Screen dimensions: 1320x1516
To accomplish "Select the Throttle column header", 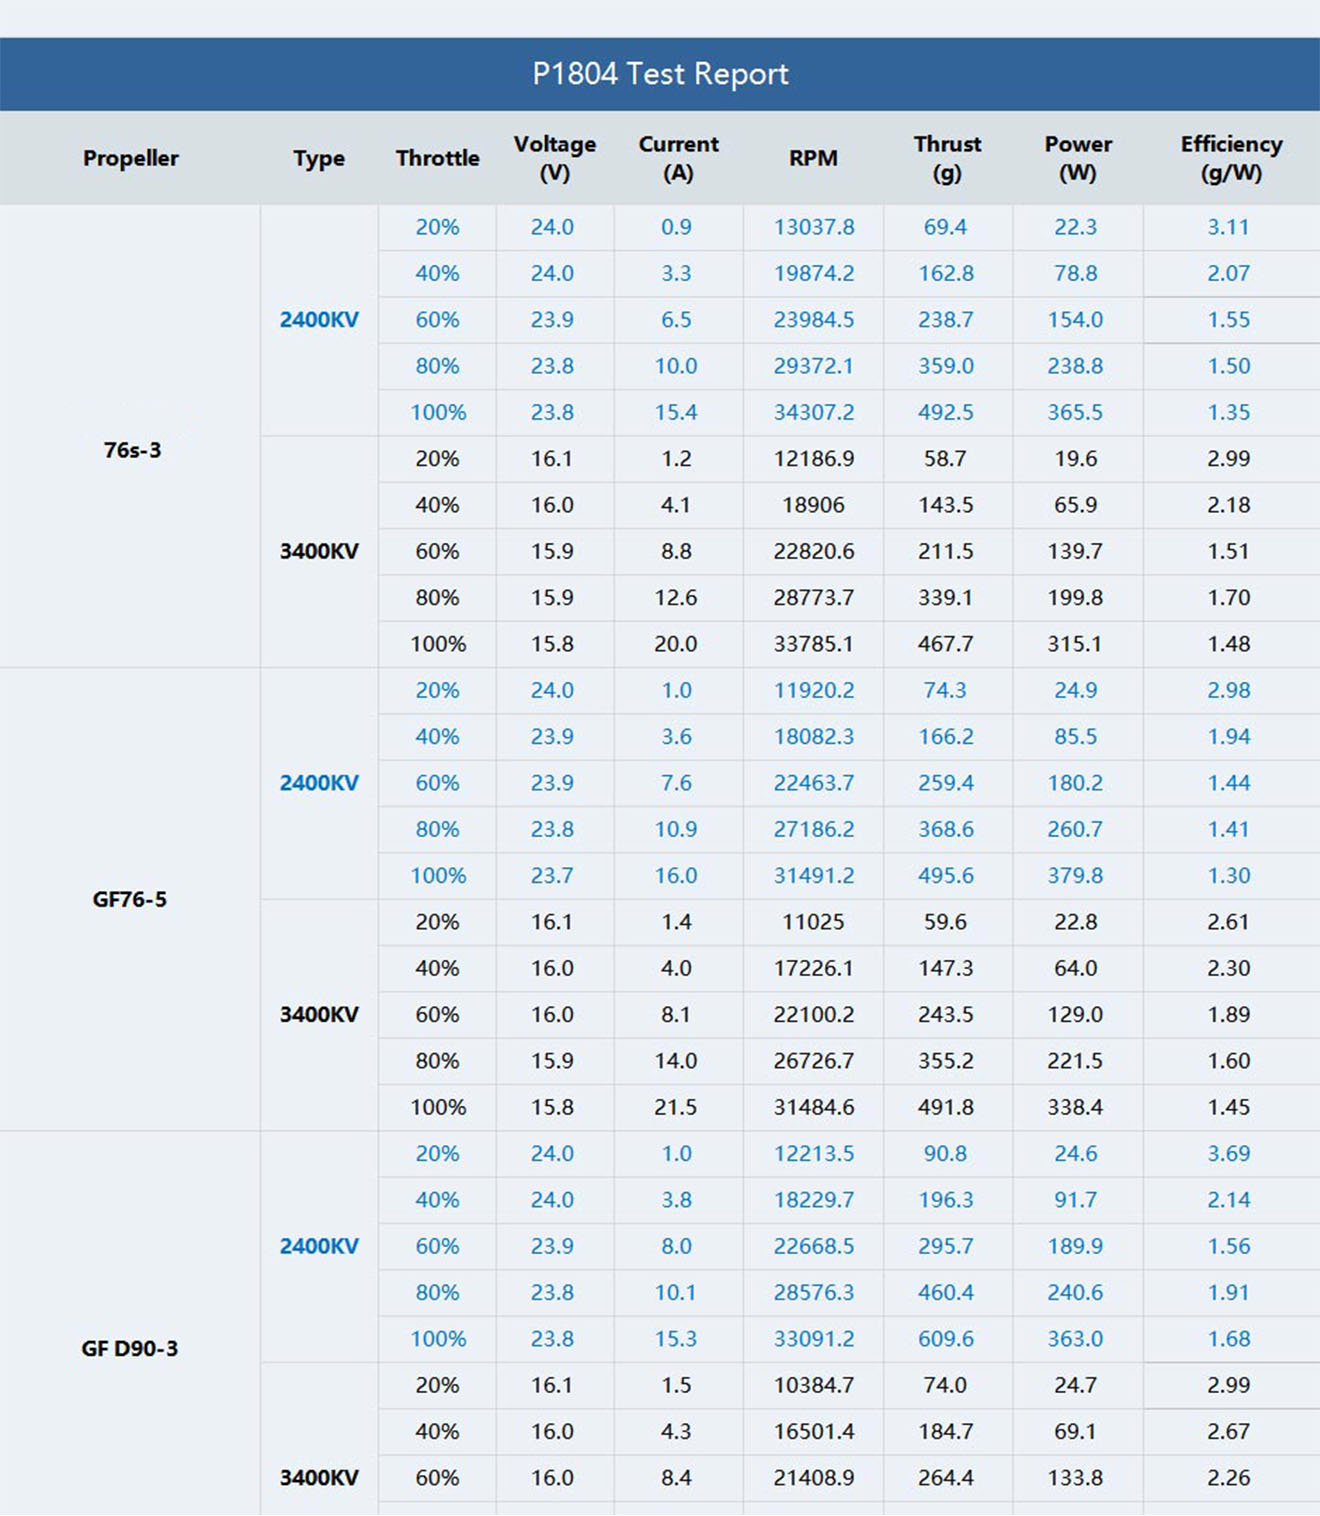I will [x=437, y=158].
